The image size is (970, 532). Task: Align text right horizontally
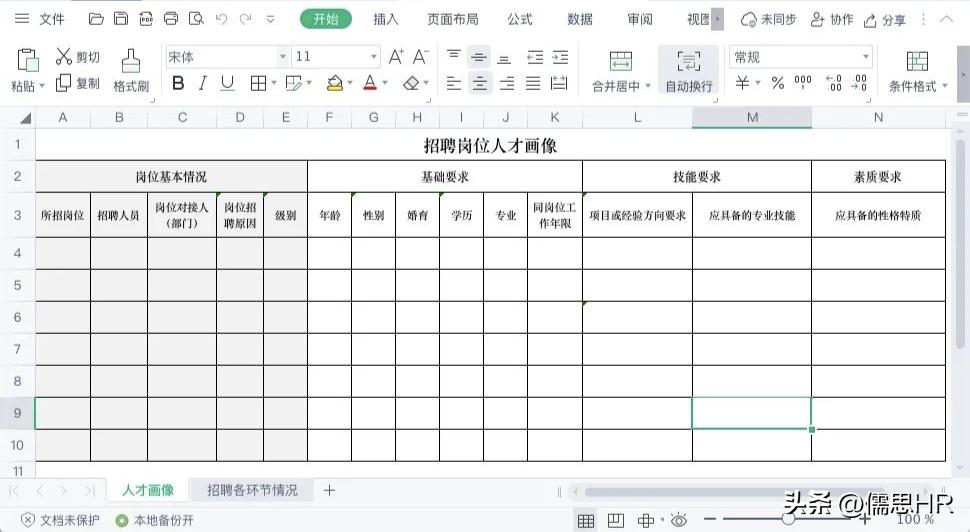(x=507, y=83)
